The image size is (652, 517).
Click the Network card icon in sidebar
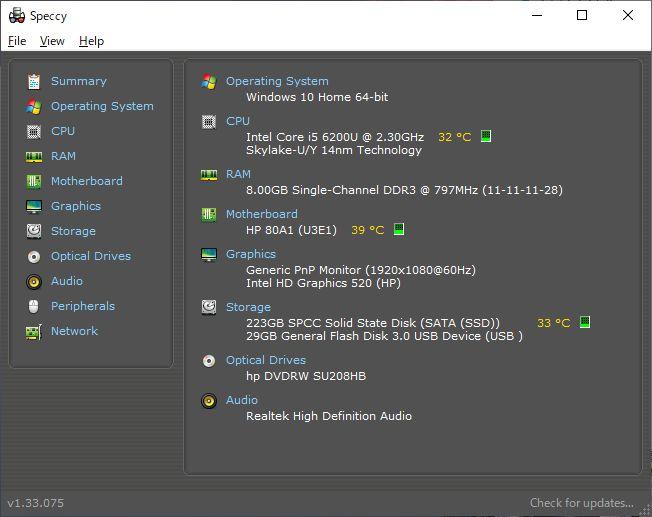tap(34, 332)
